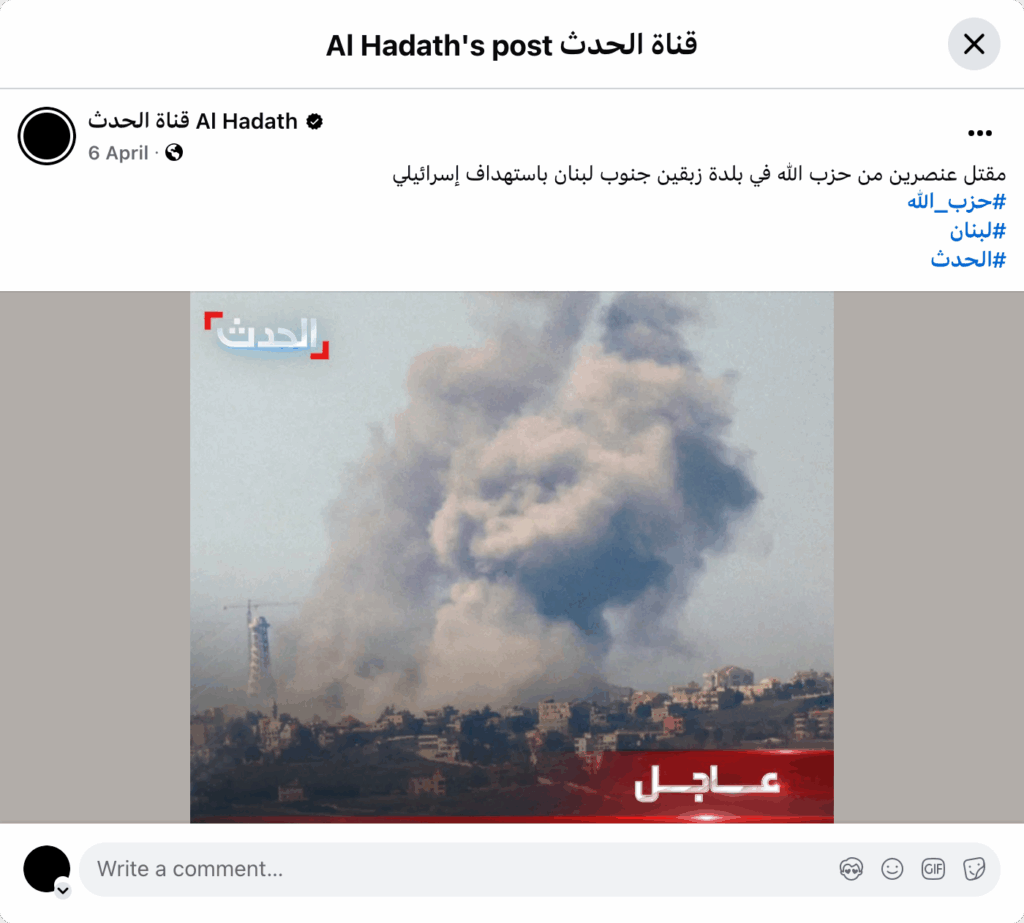Open the three-dot post options menu
This screenshot has width=1024, height=923.
pyautogui.click(x=980, y=133)
